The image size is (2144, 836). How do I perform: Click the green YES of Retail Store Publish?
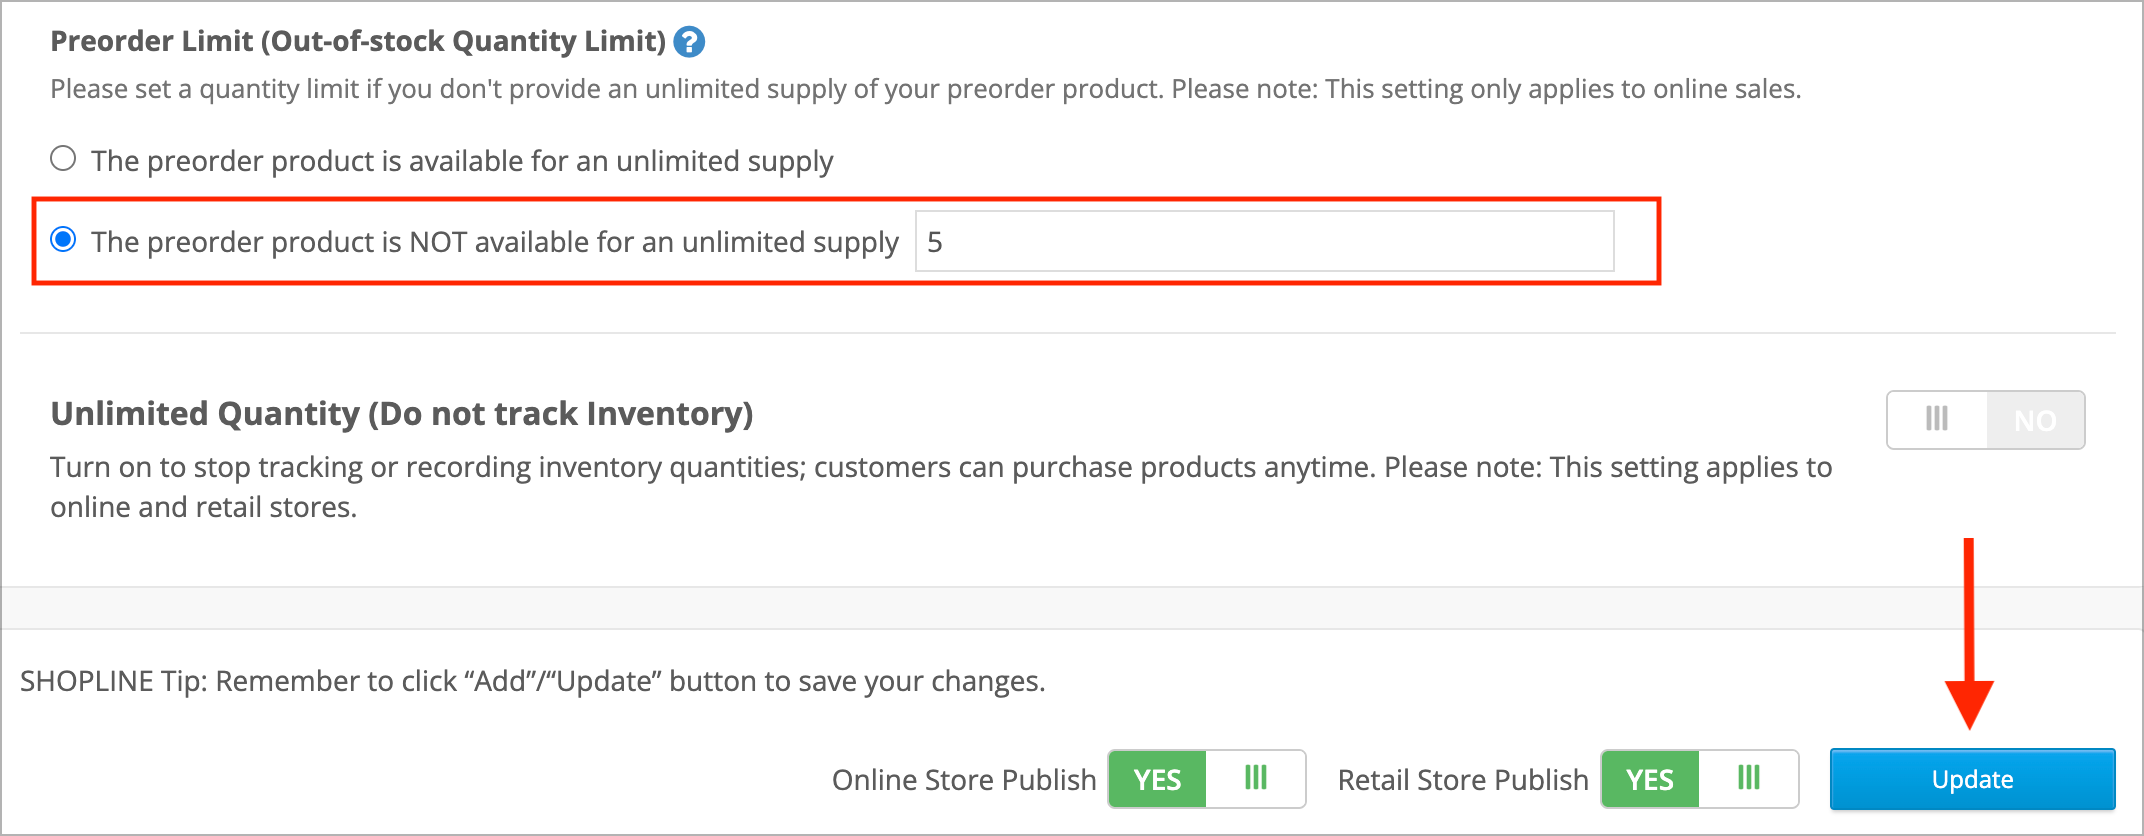pos(1650,779)
